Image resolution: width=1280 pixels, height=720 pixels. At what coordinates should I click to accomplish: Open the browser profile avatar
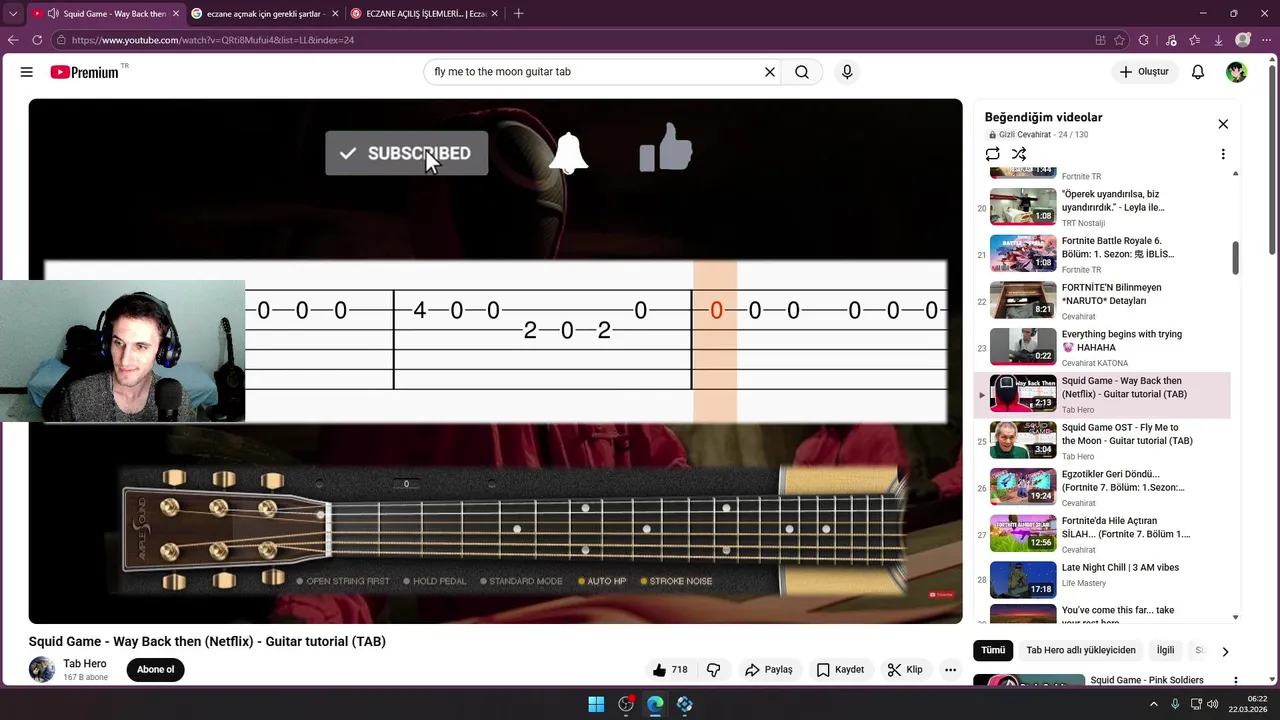click(x=1243, y=40)
